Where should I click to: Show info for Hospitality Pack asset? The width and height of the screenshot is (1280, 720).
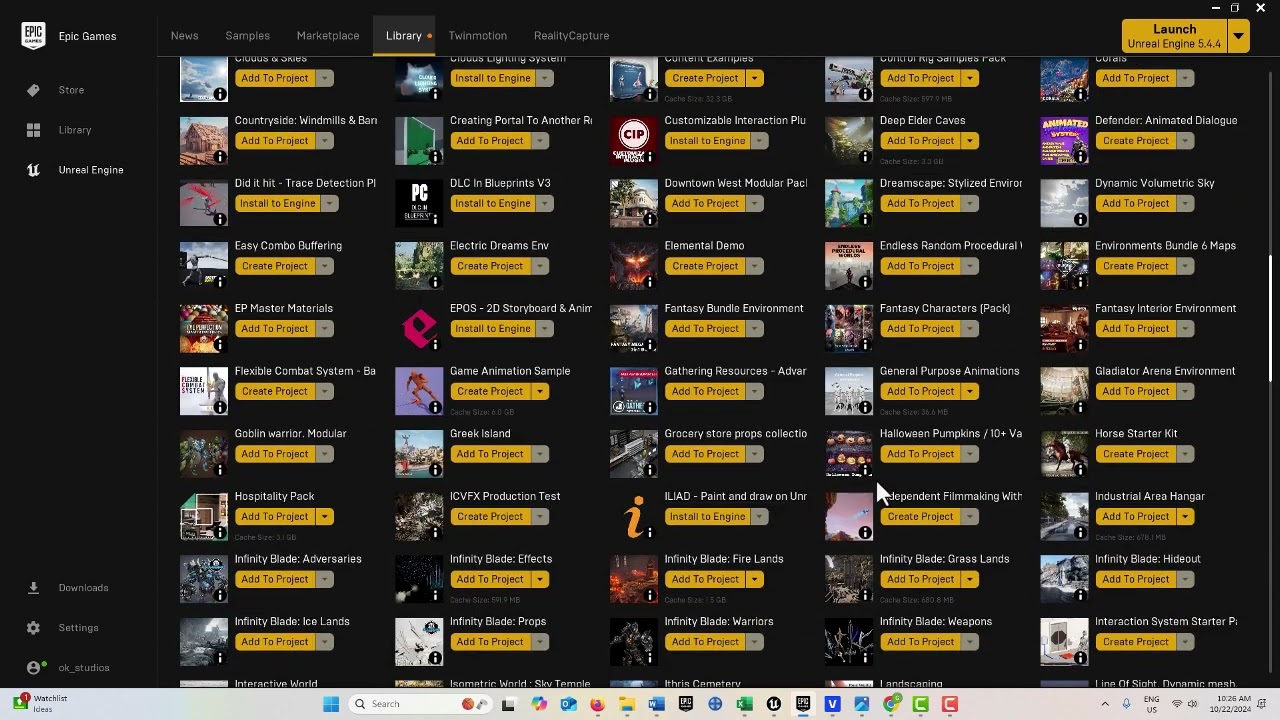click(220, 533)
